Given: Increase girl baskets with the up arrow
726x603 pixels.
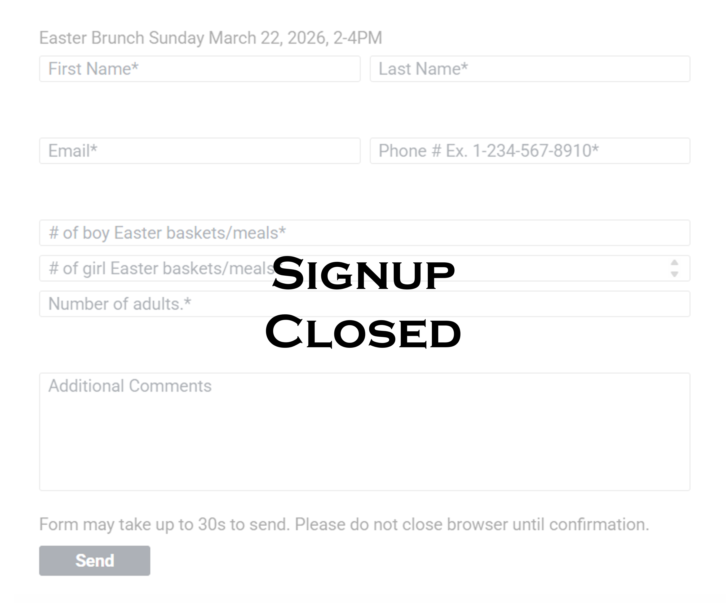Looking at the screenshot, I should (674, 263).
